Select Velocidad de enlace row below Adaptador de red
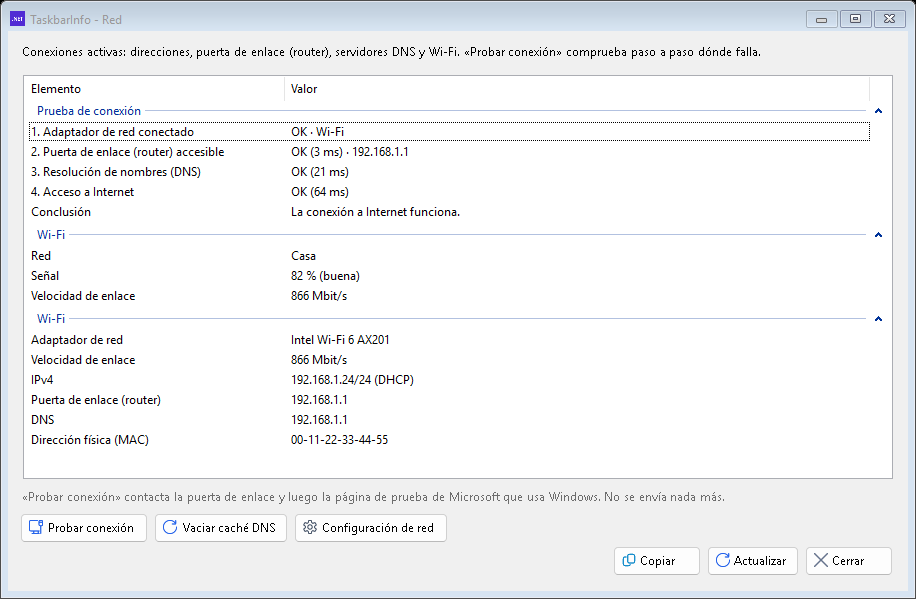The width and height of the screenshot is (916, 599). (449, 360)
